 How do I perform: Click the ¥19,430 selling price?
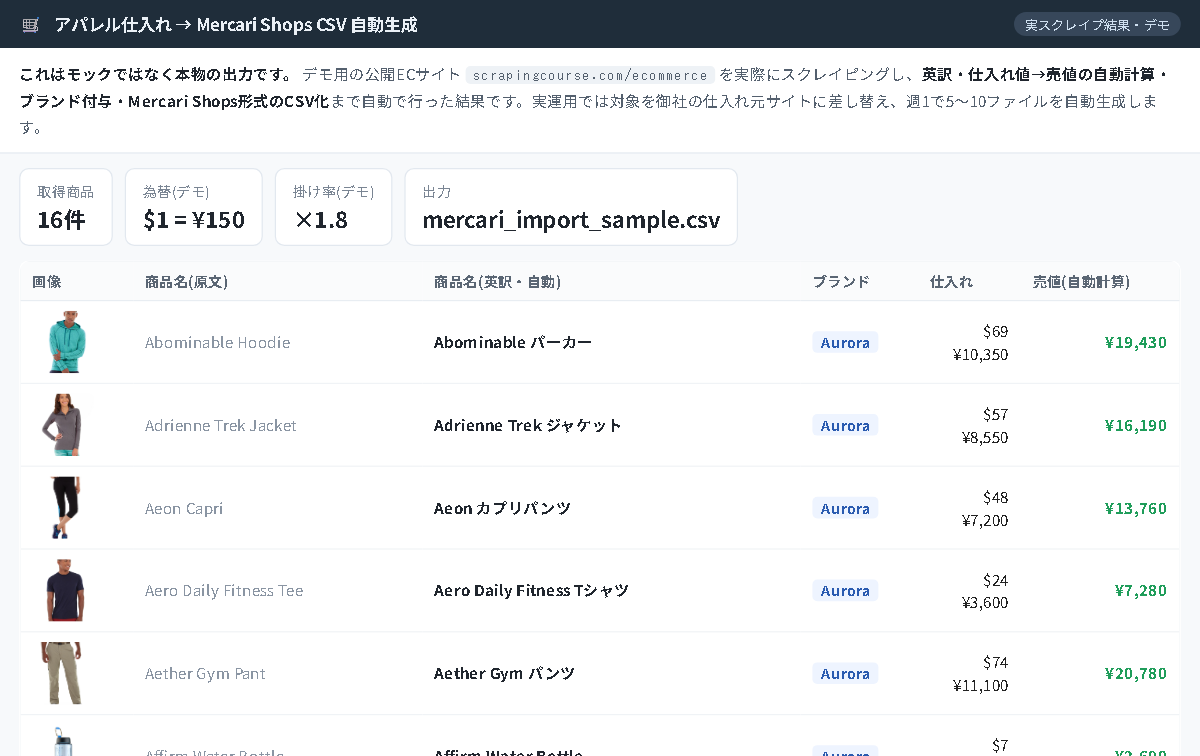(x=1135, y=342)
